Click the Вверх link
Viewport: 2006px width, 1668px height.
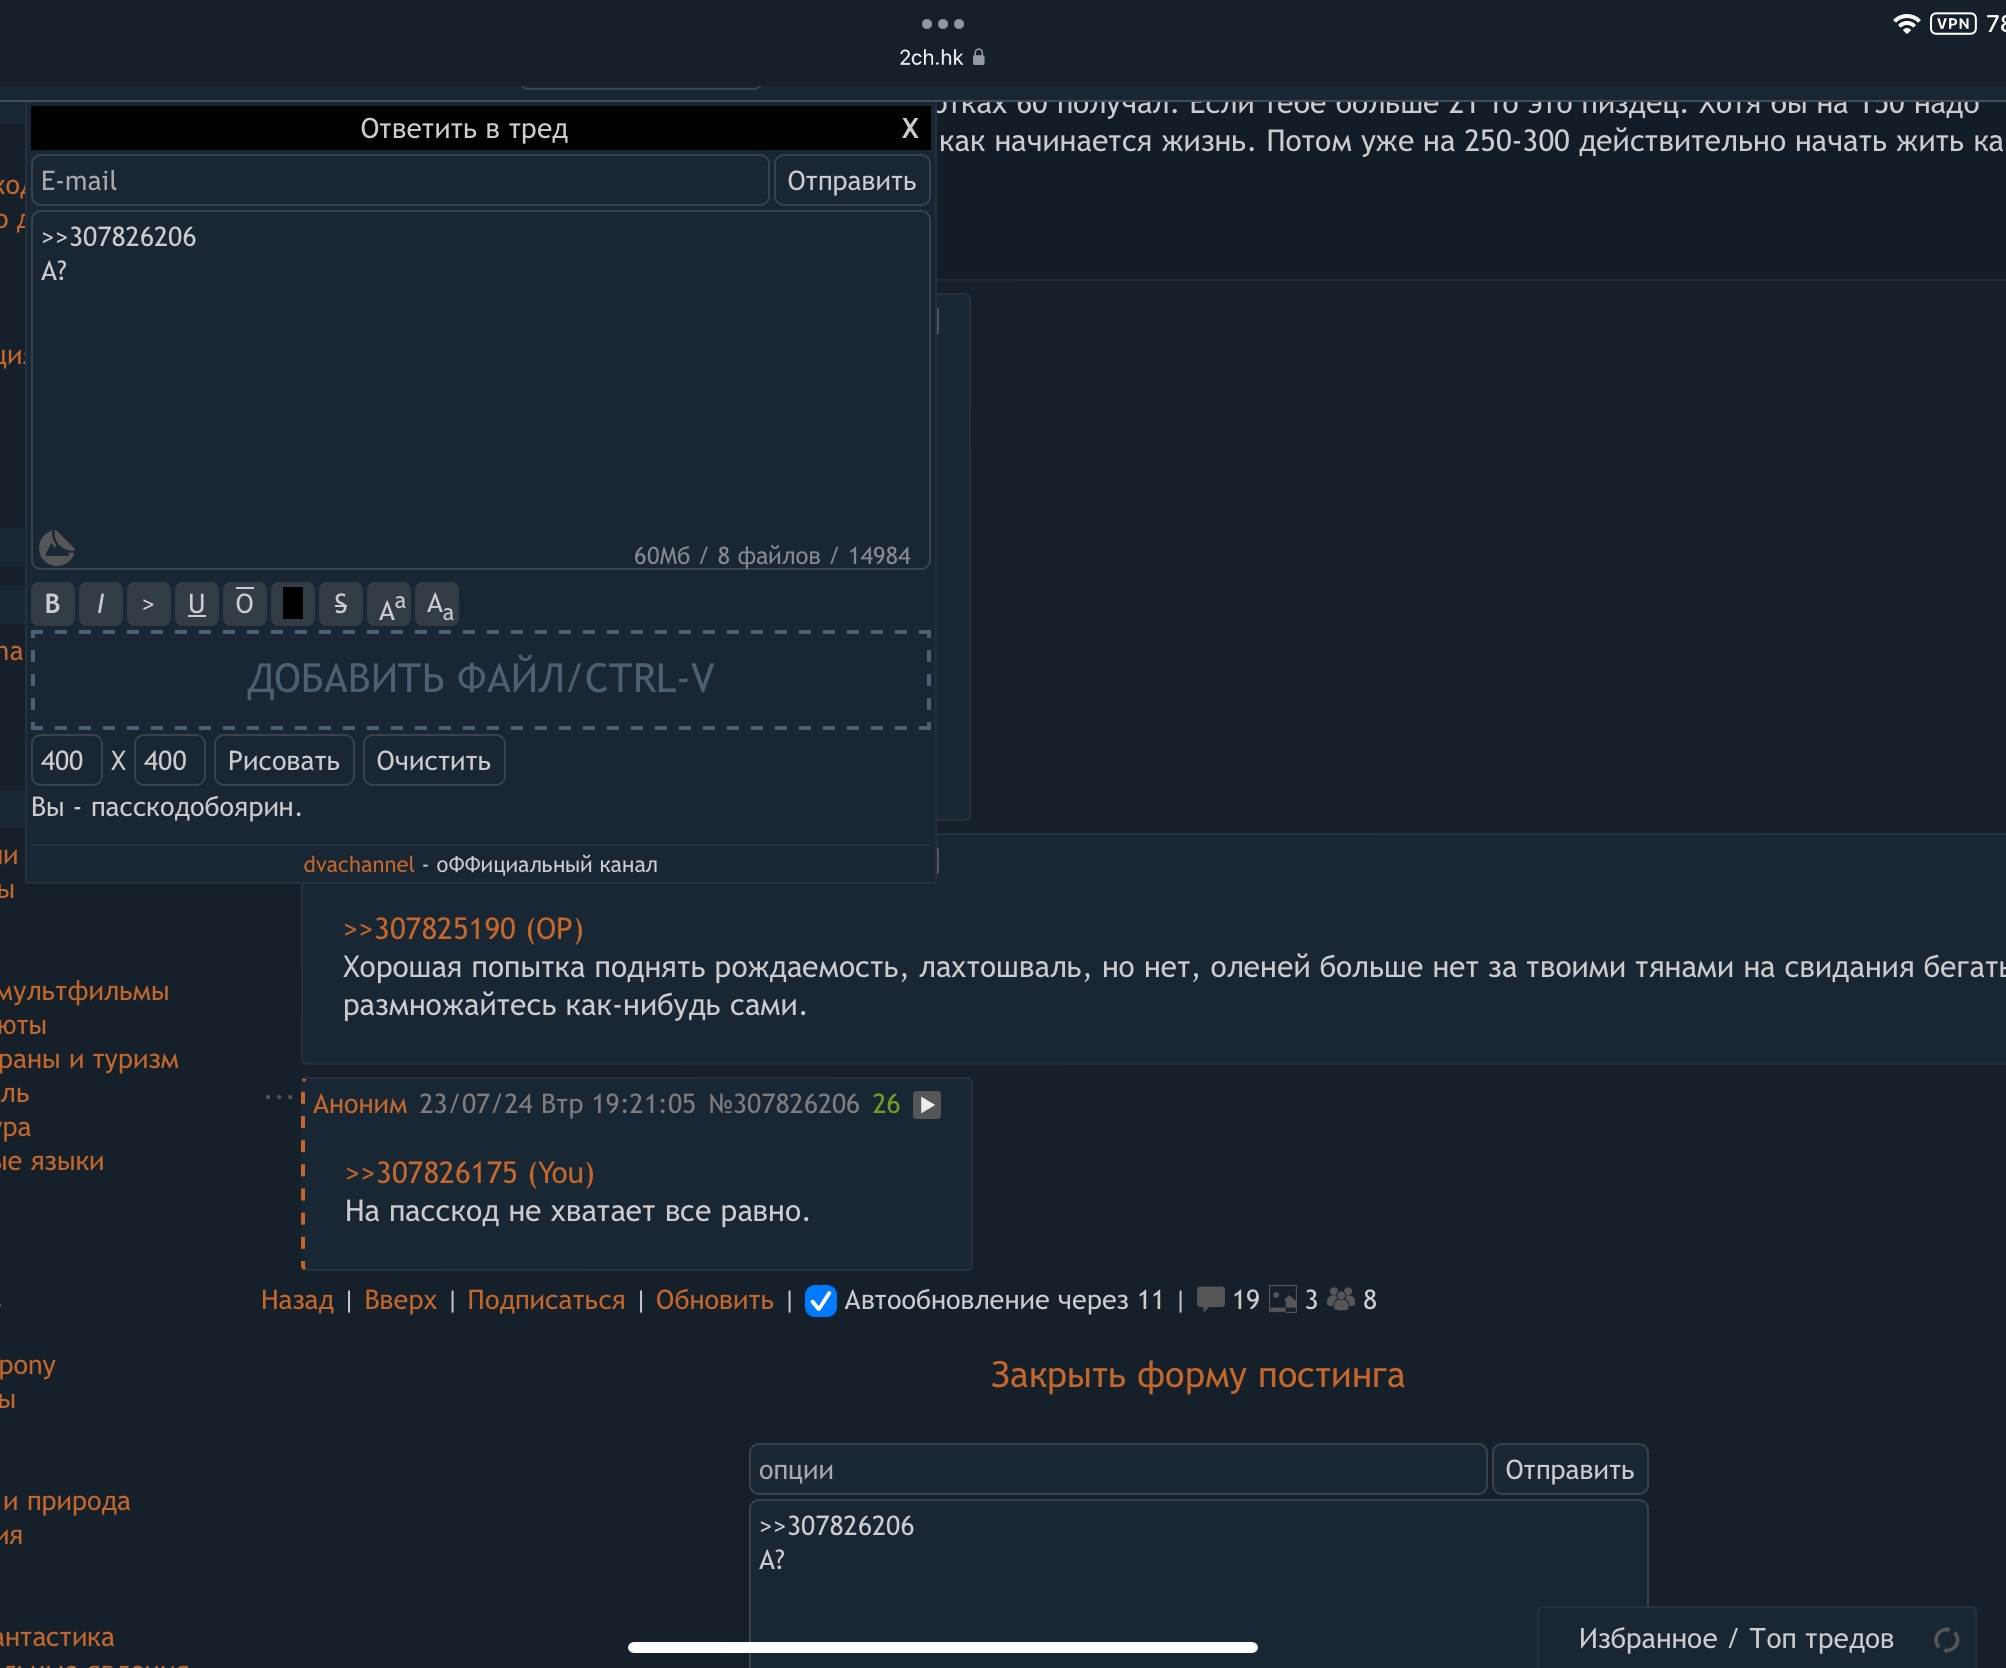point(400,1300)
